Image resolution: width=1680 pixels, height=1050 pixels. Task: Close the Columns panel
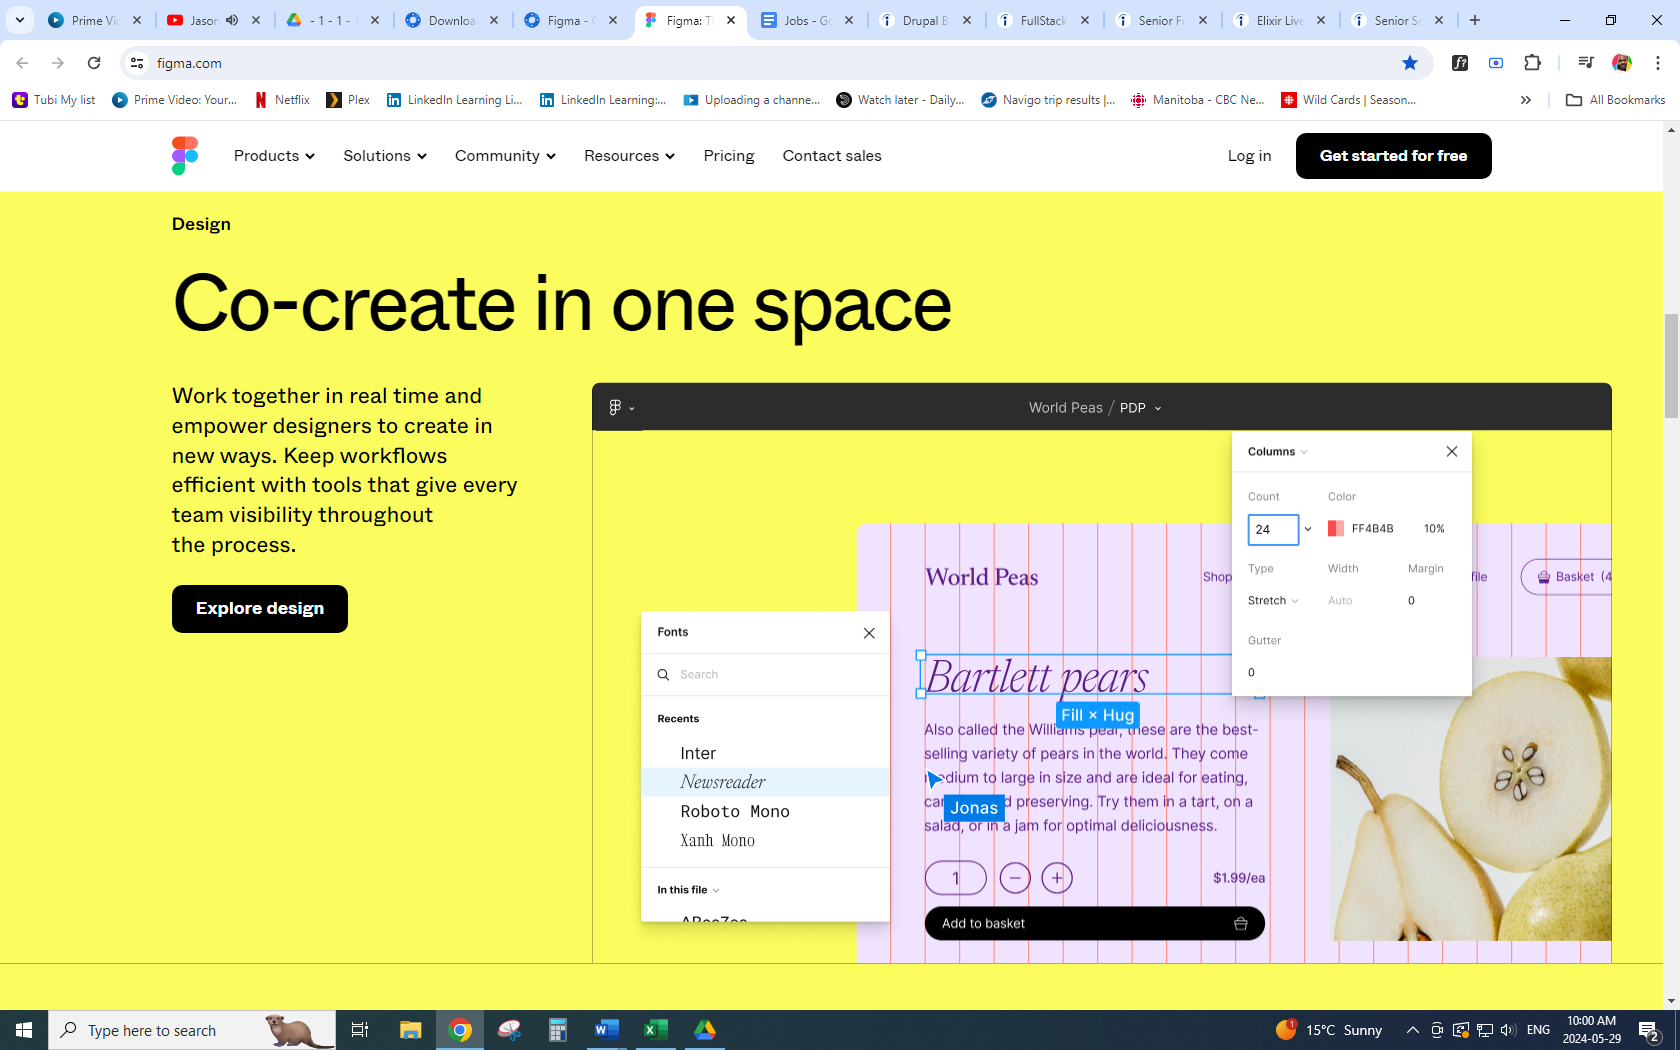(1452, 452)
